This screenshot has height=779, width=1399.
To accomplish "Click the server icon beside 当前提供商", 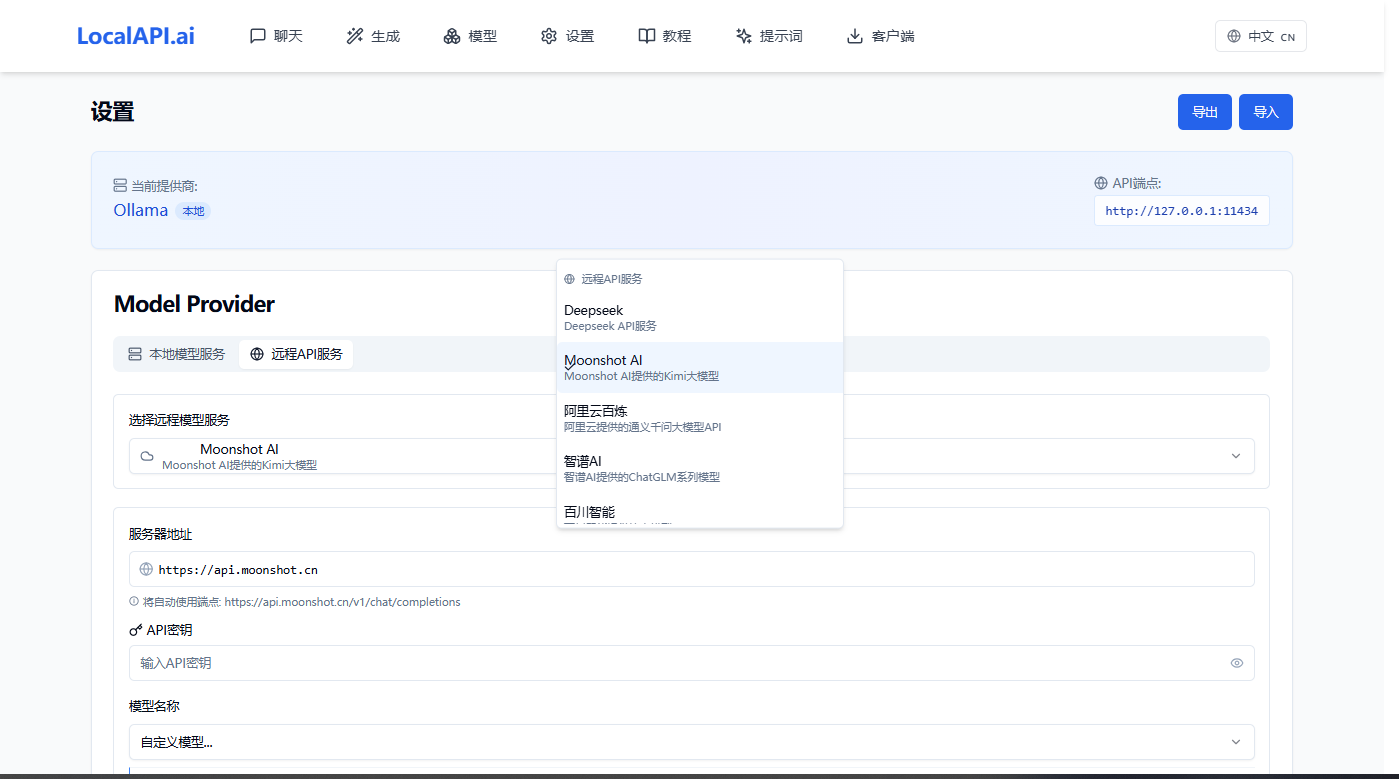I will (120, 186).
